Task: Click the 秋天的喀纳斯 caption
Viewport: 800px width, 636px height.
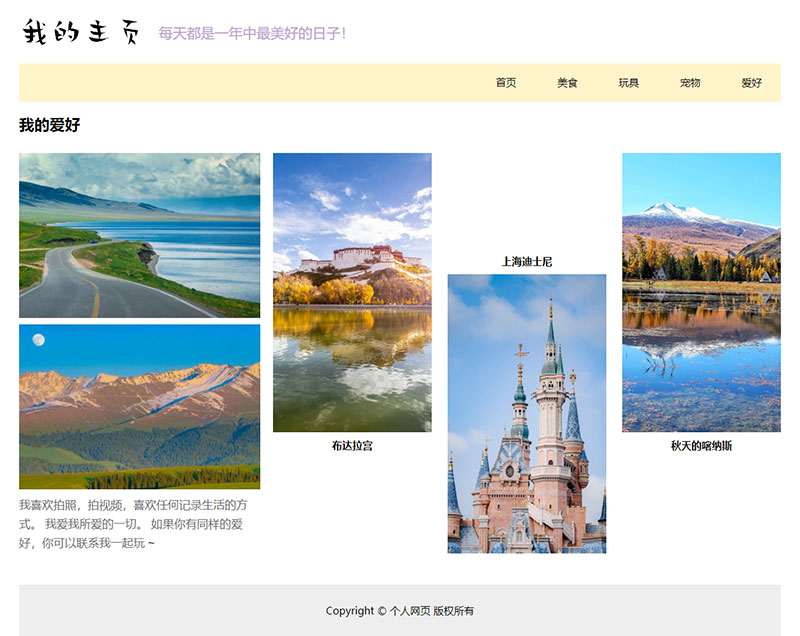Action: [x=701, y=446]
